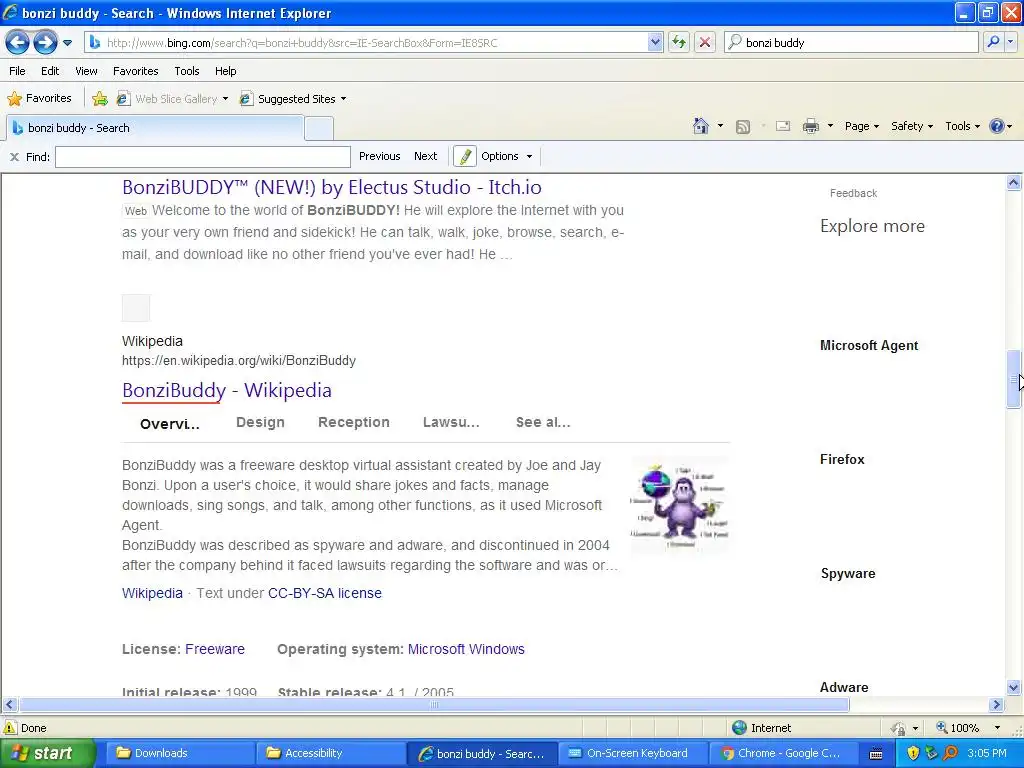Screen dimensions: 1024x768
Task: Open the Tools command bar menu
Action: click(x=963, y=126)
